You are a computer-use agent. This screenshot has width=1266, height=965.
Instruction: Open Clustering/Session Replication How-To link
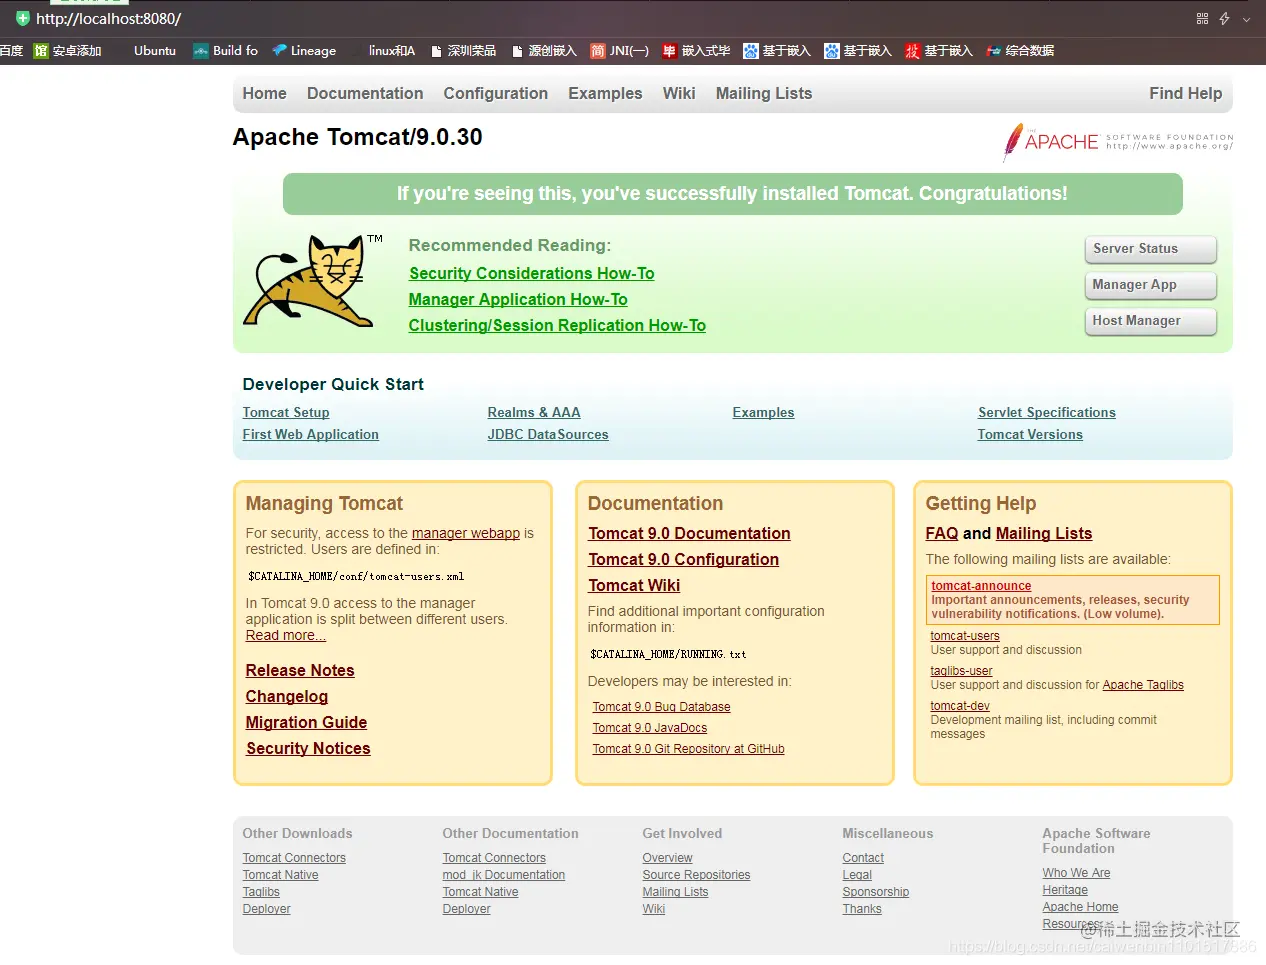pyautogui.click(x=557, y=325)
